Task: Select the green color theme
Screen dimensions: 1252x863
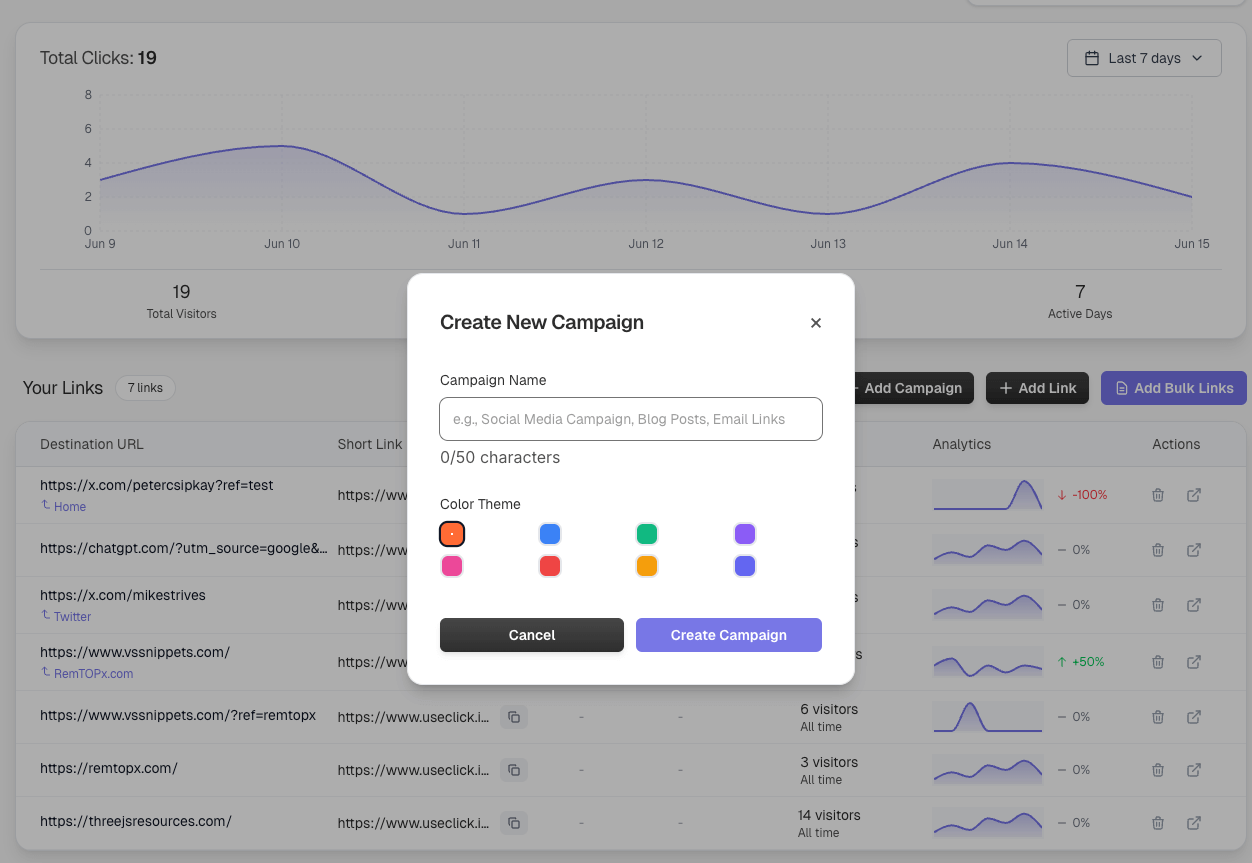Action: (x=647, y=534)
